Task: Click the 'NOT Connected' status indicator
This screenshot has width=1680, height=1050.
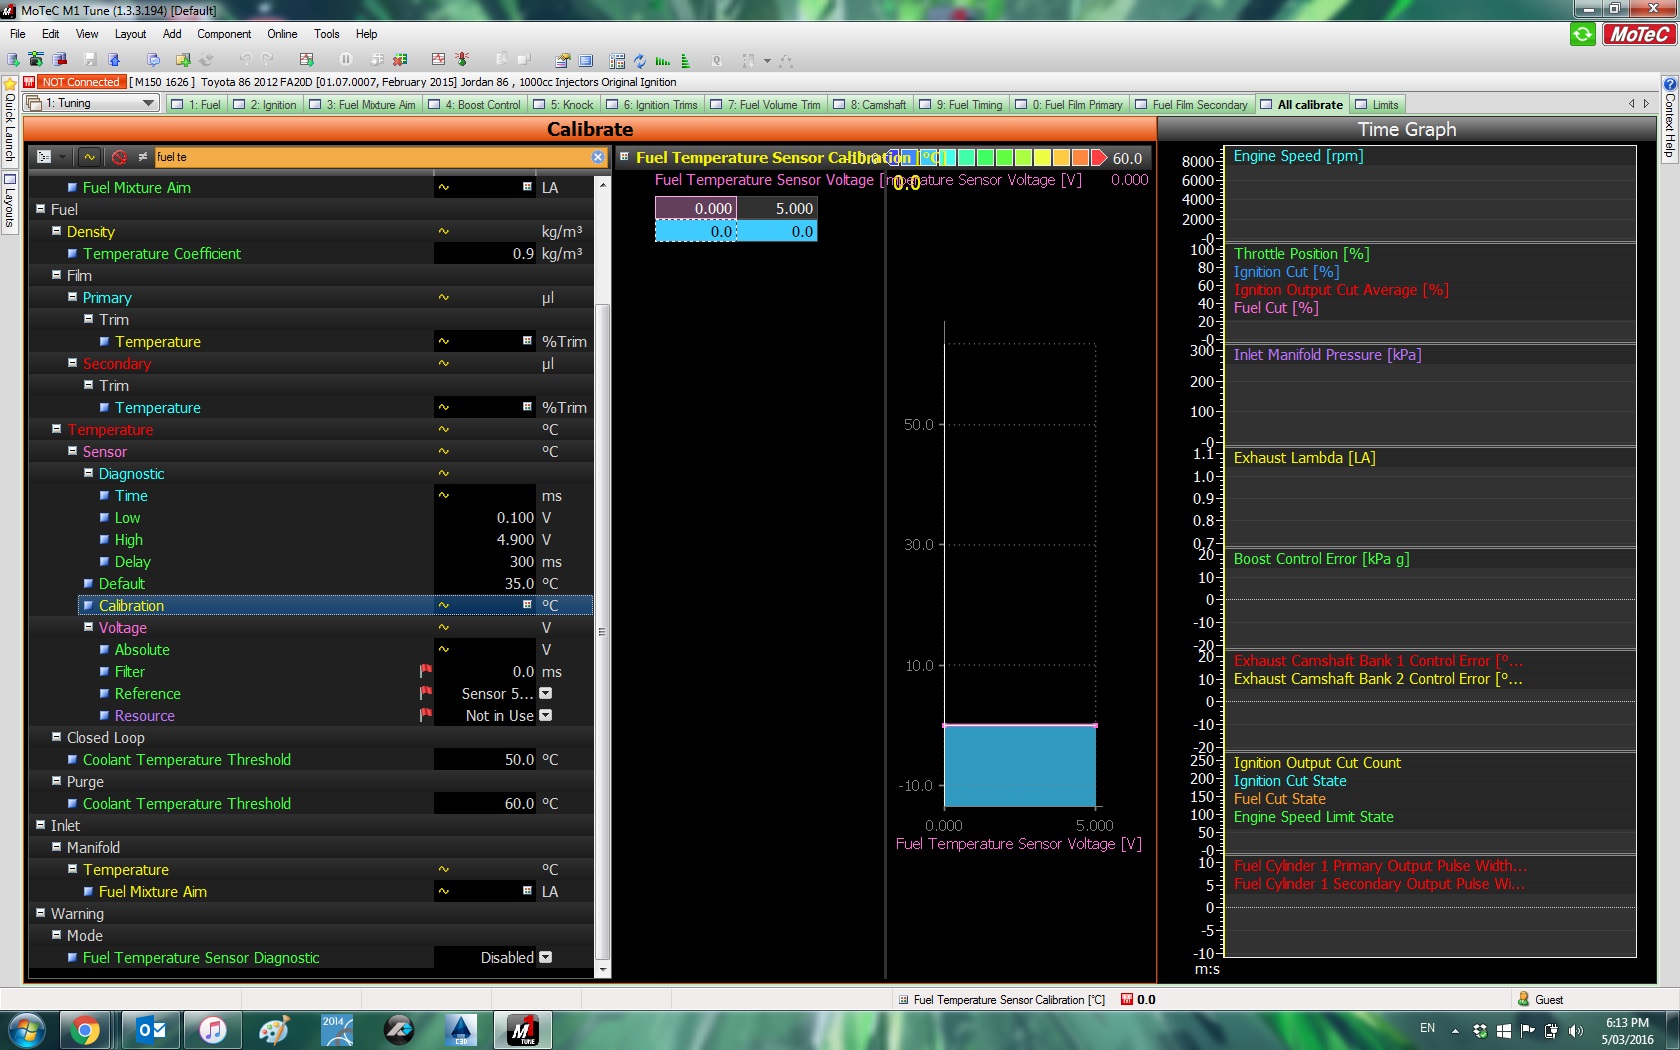Action: (x=80, y=82)
